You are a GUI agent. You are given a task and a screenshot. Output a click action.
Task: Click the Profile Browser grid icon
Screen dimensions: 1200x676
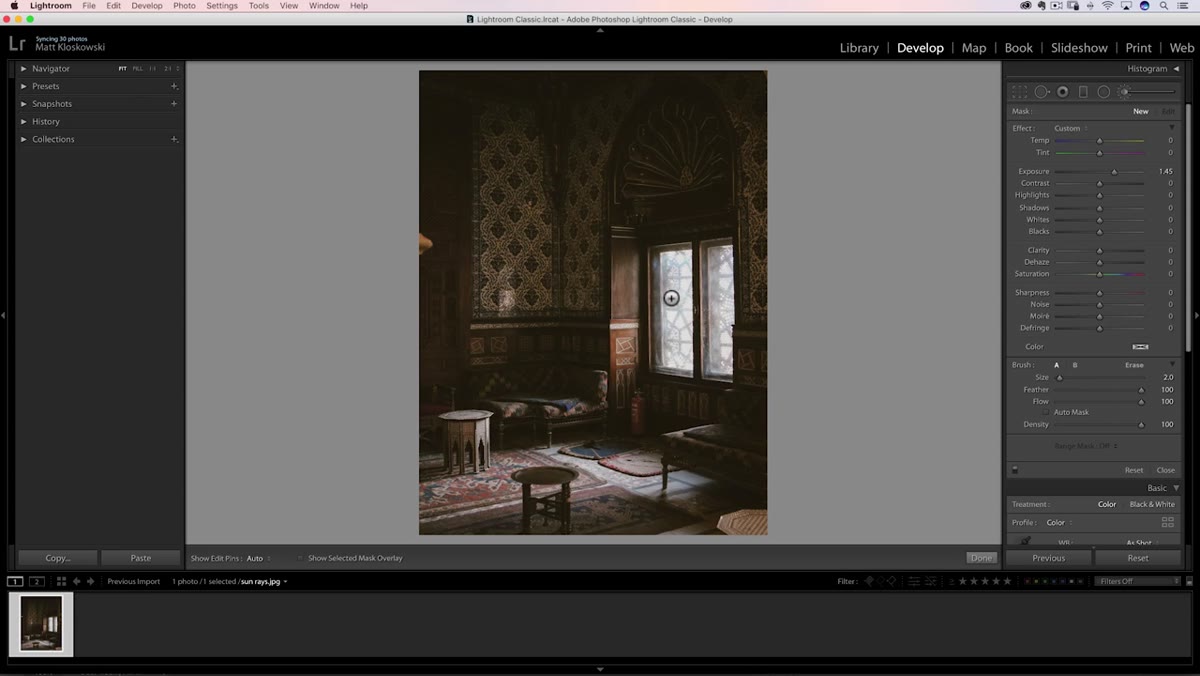click(1167, 522)
